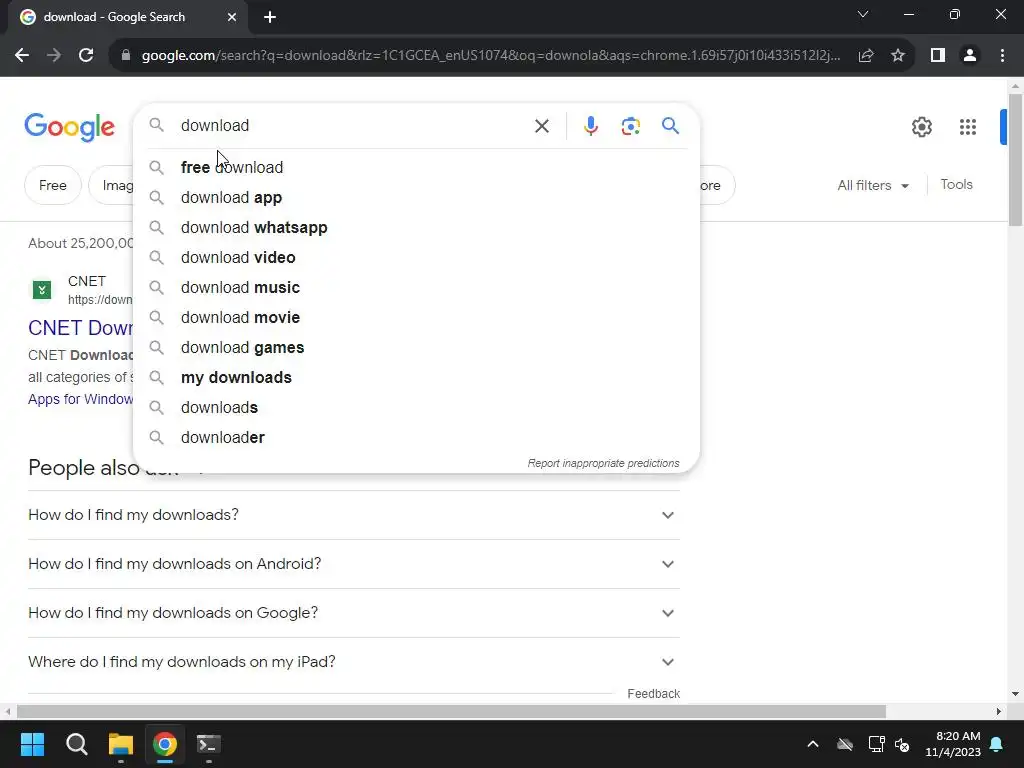Toggle Chrome side panel icon
This screenshot has width=1024, height=768.
938,56
